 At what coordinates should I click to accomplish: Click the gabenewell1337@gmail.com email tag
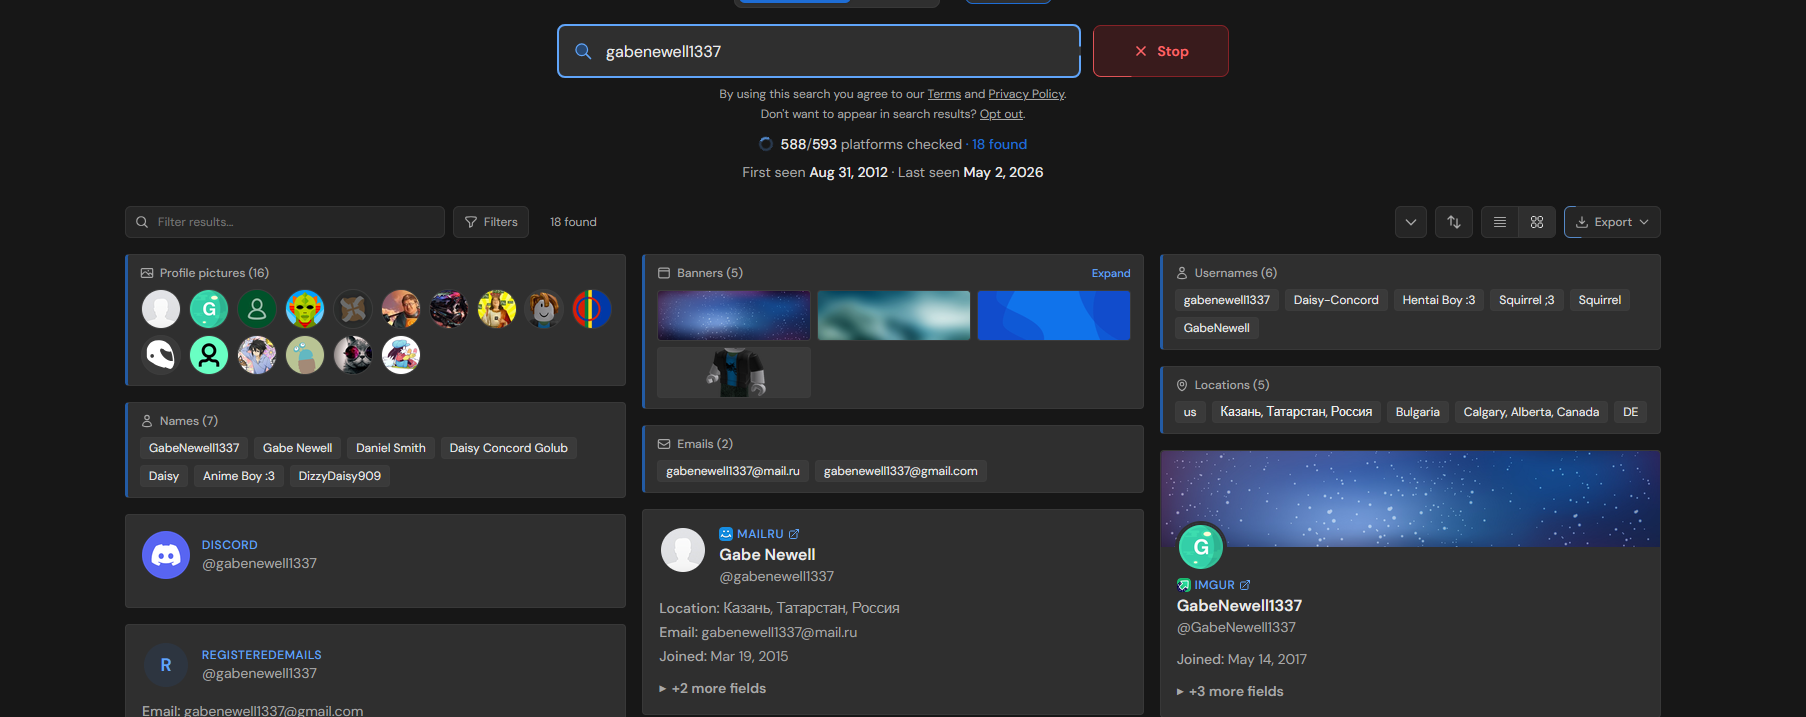(x=901, y=471)
